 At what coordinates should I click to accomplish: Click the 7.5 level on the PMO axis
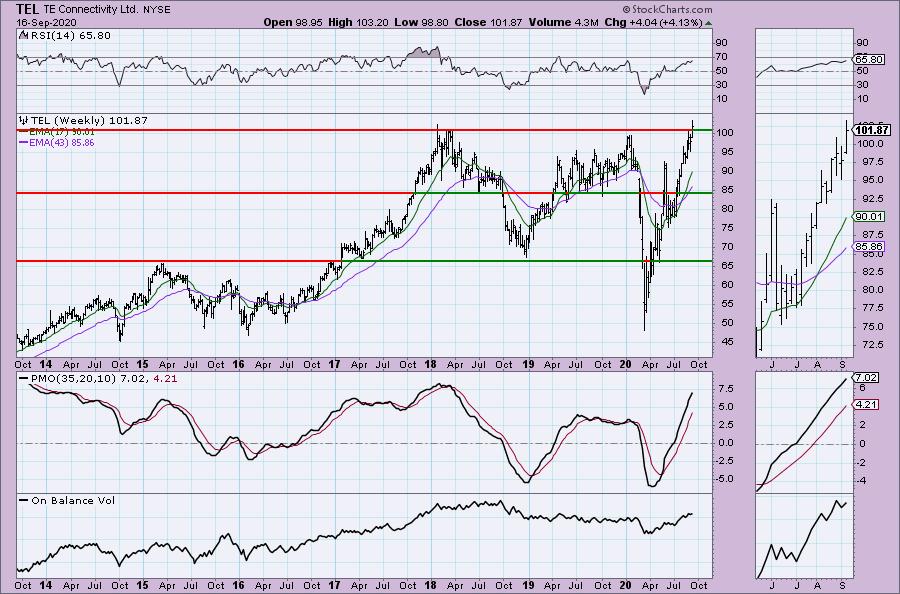point(724,389)
